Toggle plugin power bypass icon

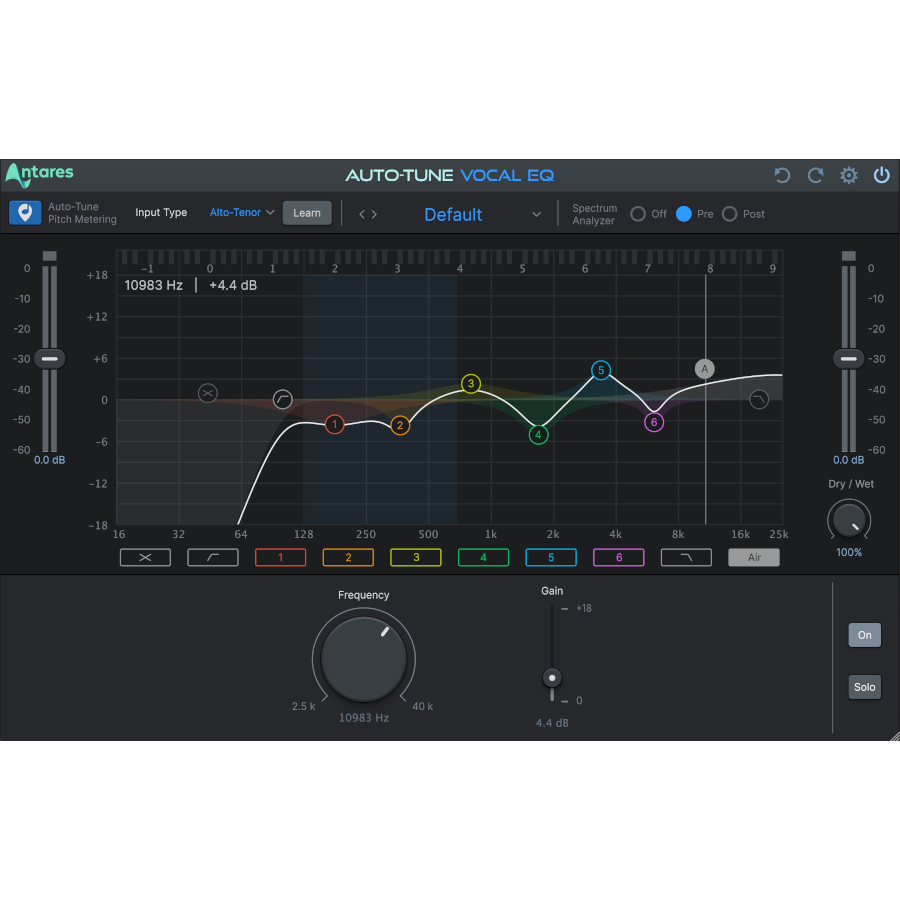click(882, 175)
